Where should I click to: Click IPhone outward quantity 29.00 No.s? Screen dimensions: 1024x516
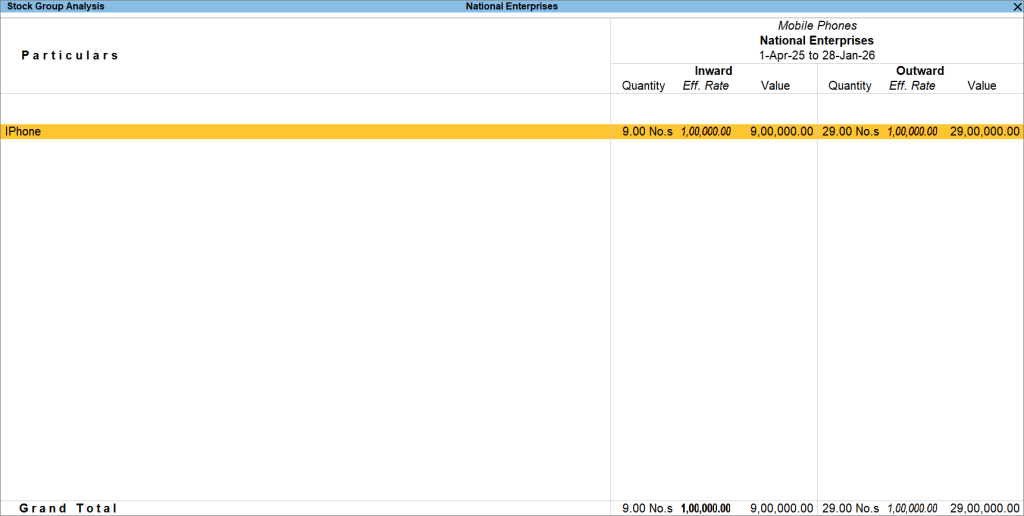click(850, 131)
